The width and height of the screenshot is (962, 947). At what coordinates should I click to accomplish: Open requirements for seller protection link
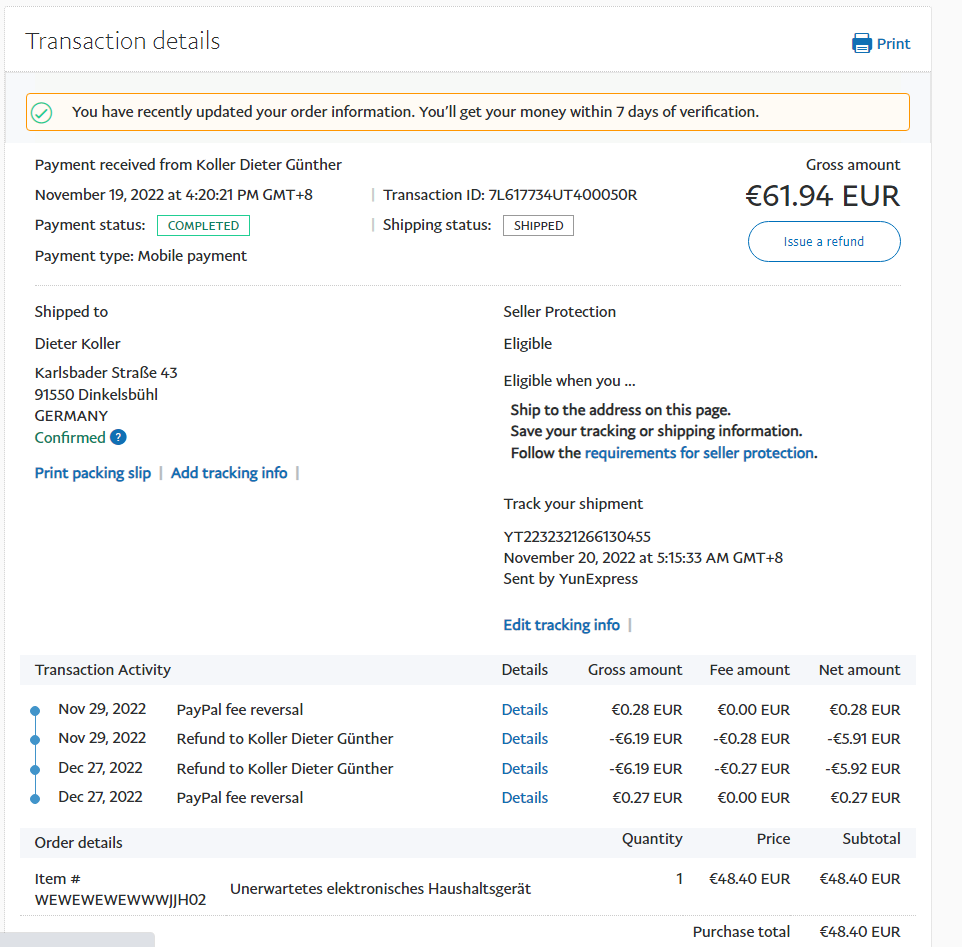coord(699,453)
